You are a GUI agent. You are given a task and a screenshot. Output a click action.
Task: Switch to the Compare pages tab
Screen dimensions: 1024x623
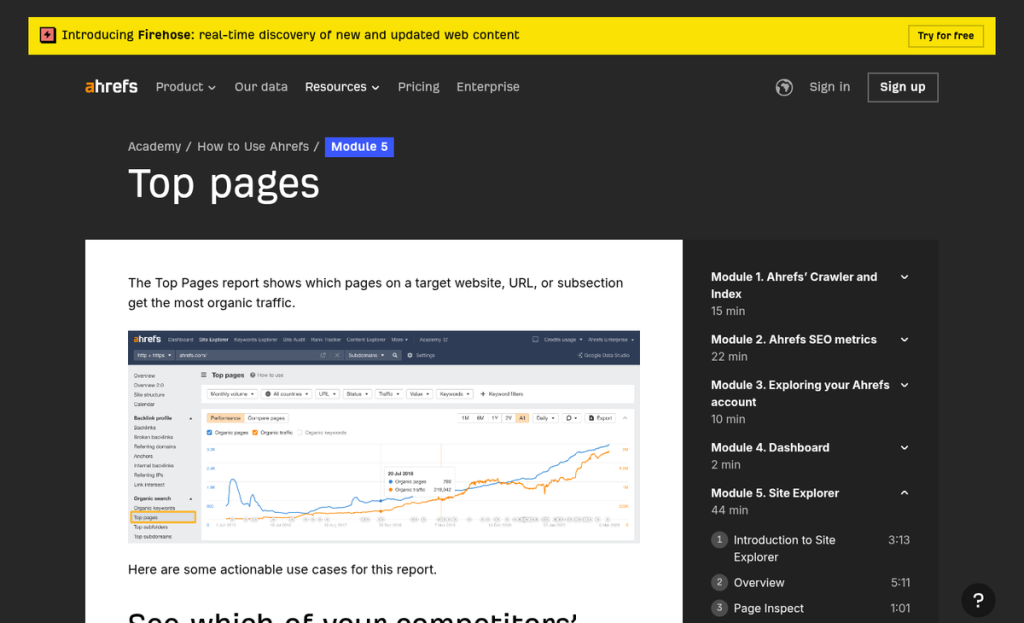click(267, 417)
